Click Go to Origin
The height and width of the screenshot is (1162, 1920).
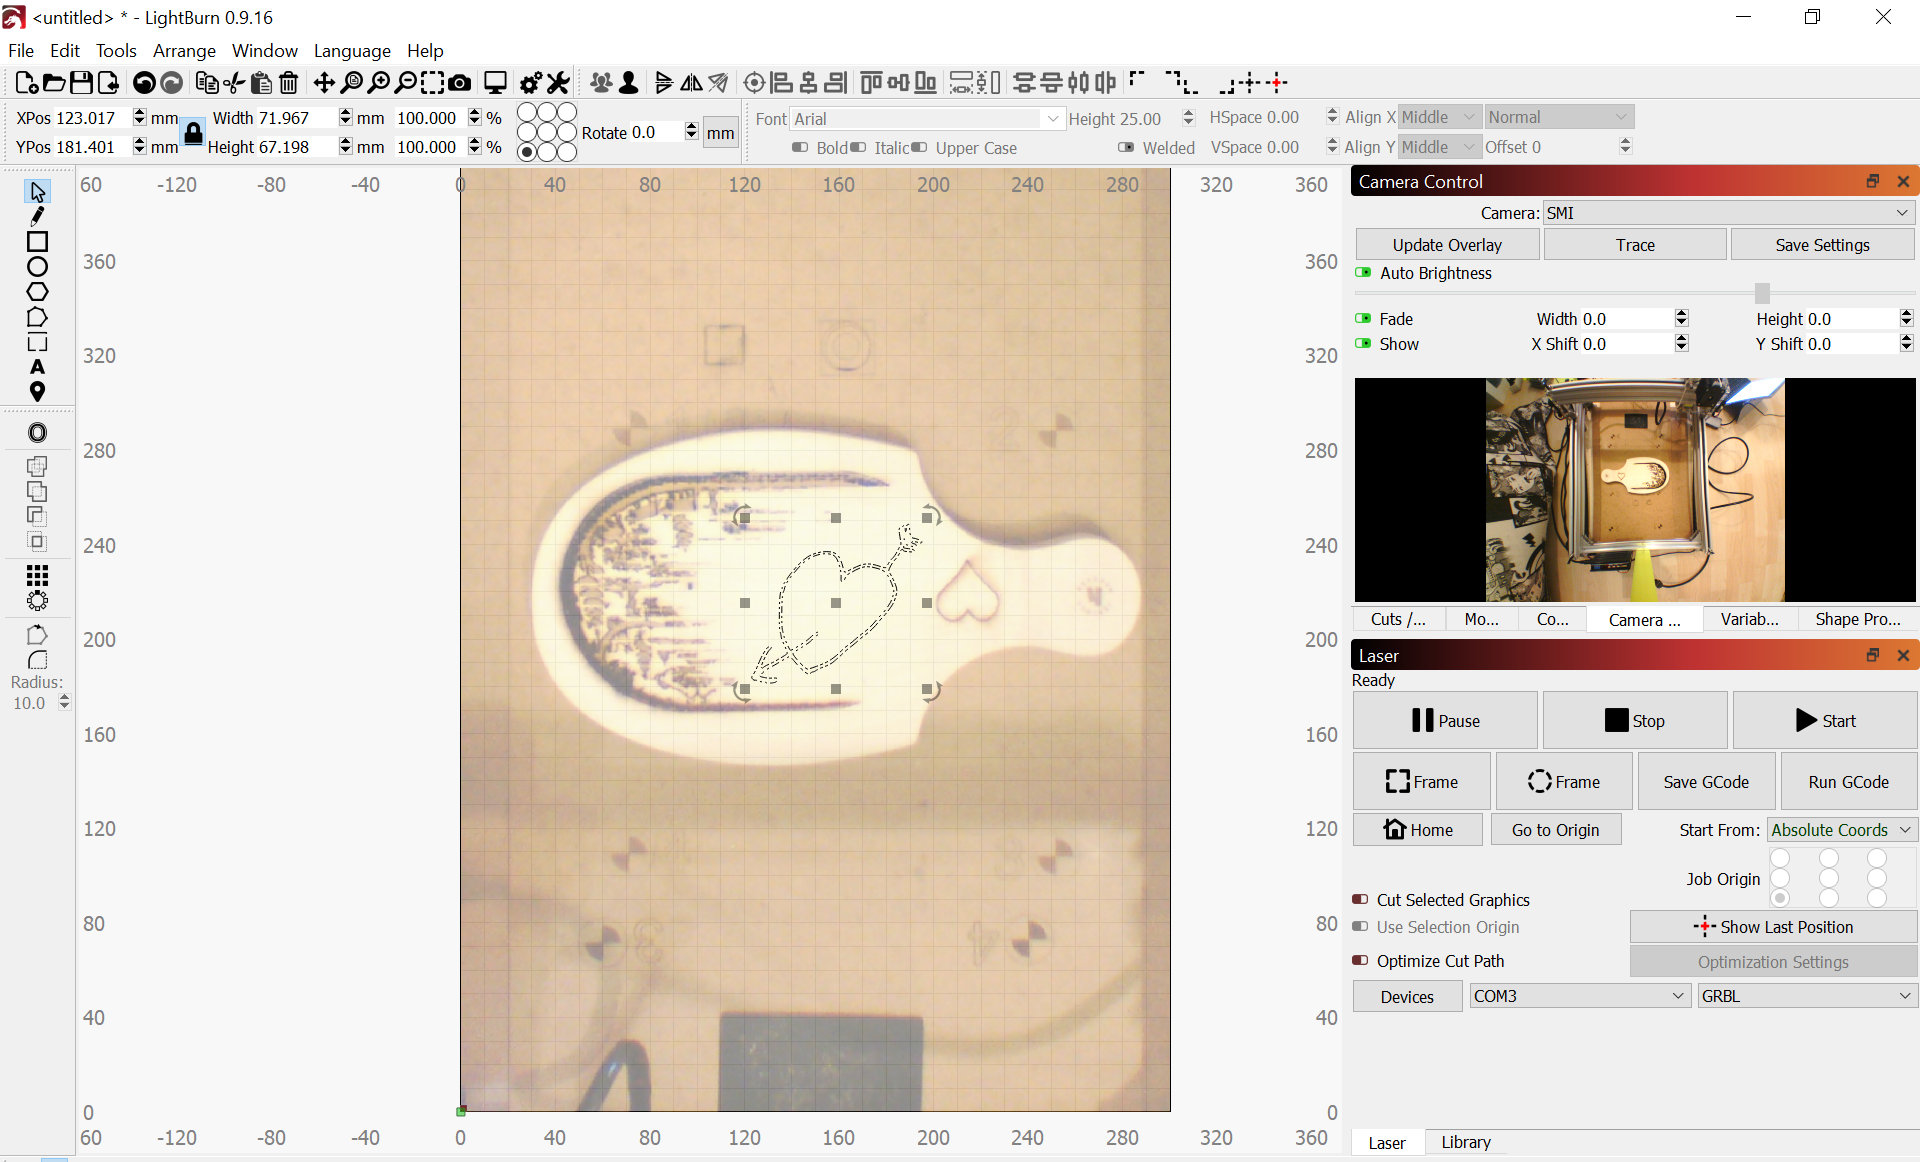[1556, 829]
